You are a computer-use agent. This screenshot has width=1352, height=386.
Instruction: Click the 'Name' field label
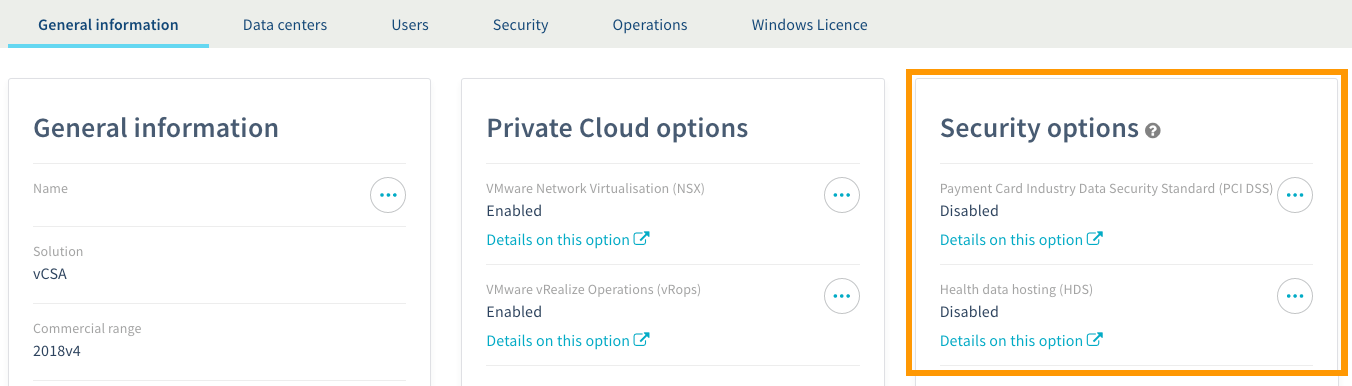click(x=50, y=188)
